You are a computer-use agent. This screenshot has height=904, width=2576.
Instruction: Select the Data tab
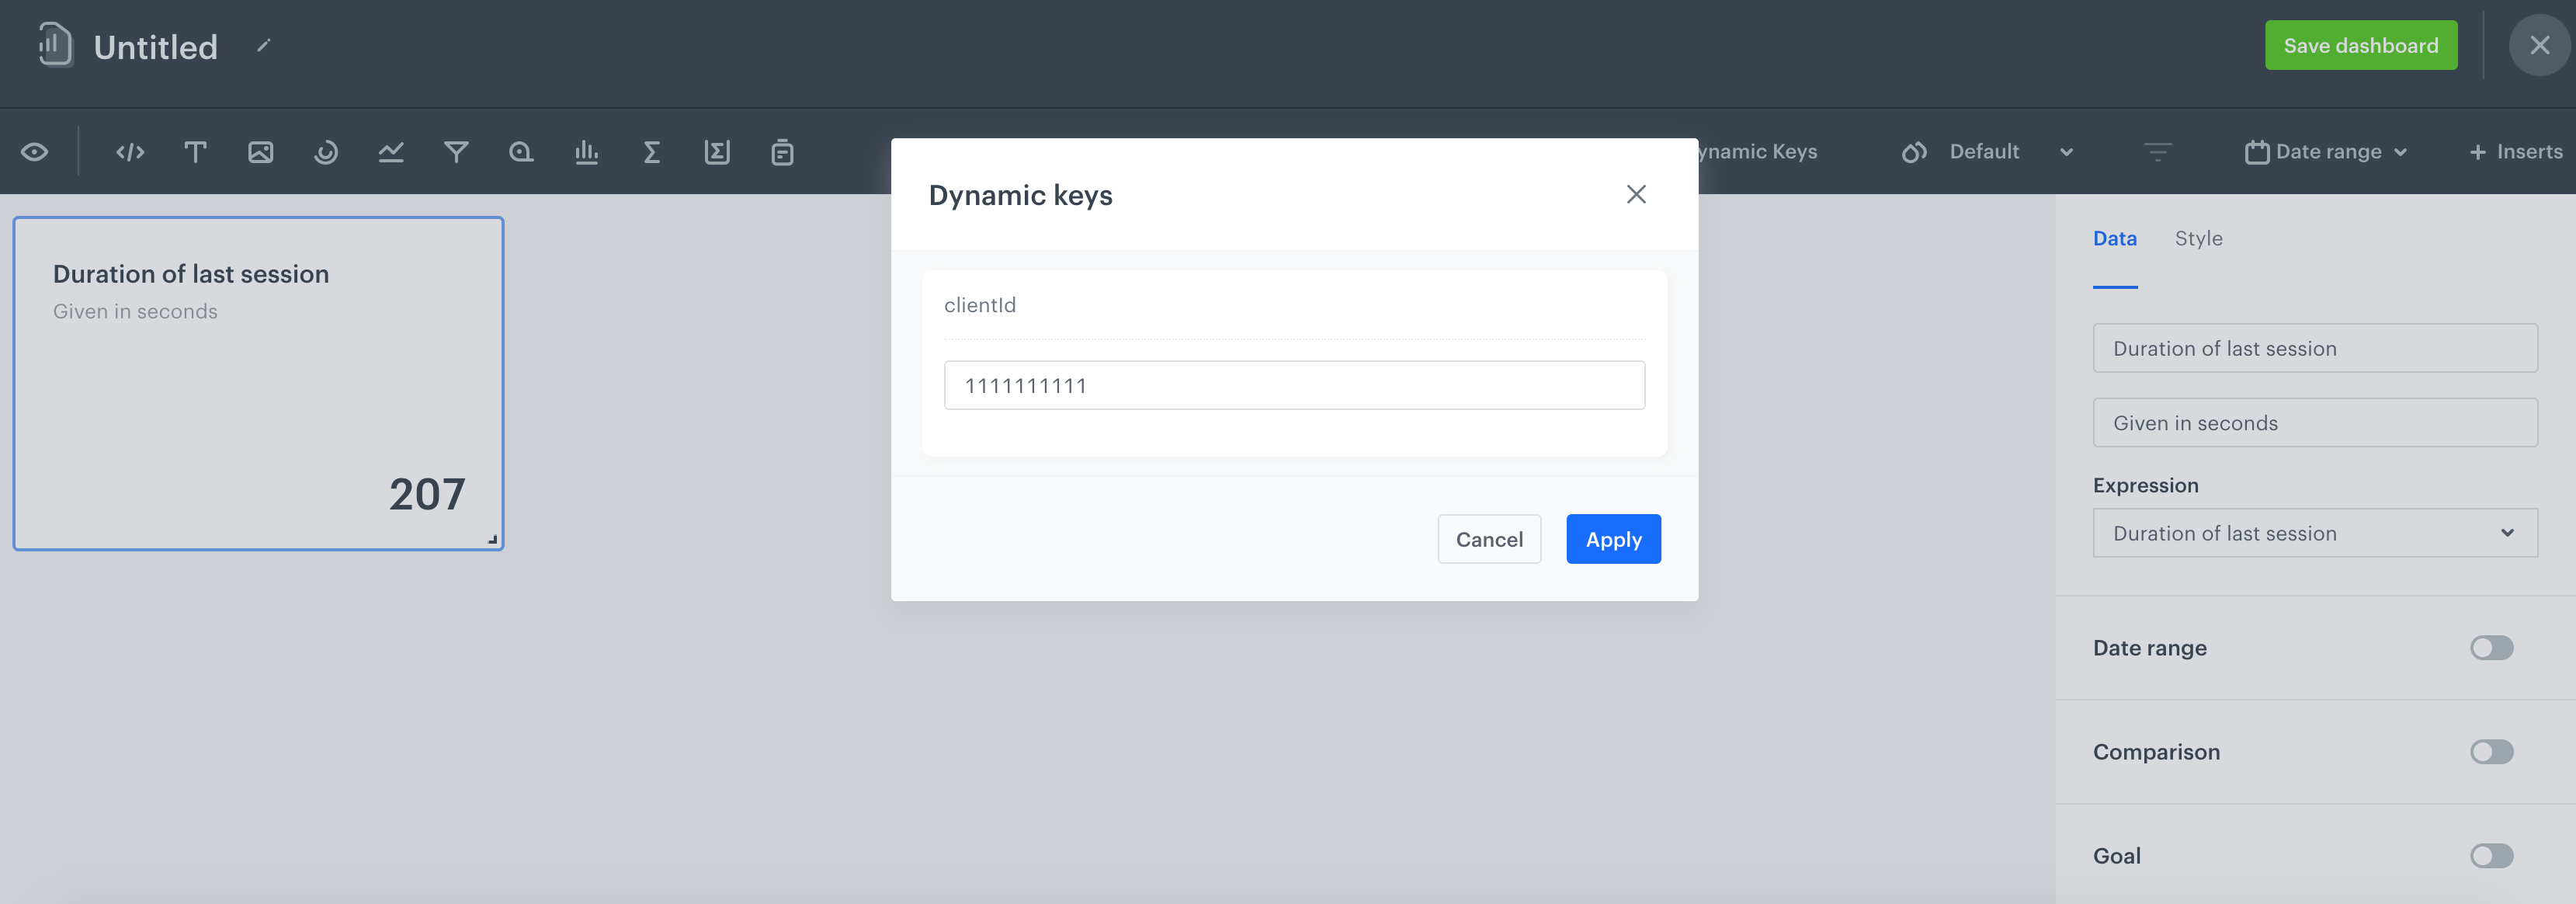[2115, 238]
